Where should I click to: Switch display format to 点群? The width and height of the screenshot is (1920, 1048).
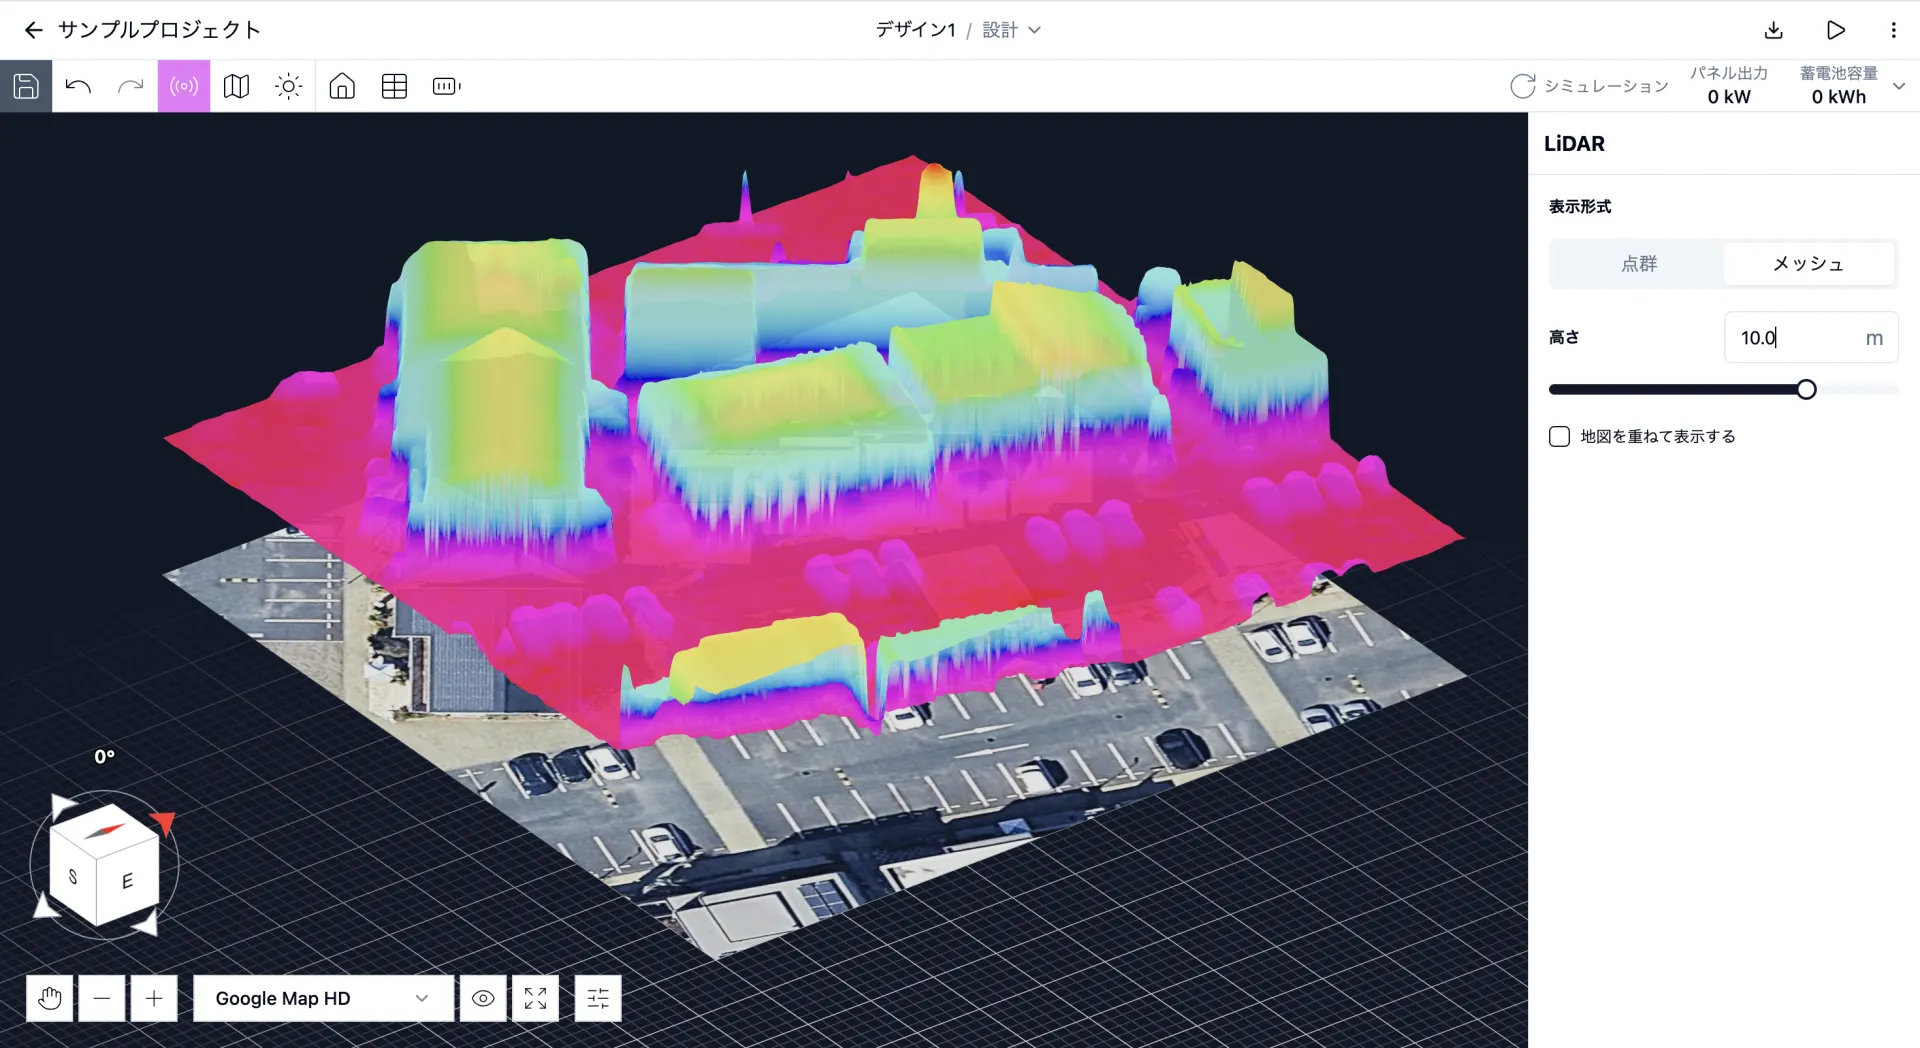pyautogui.click(x=1638, y=264)
